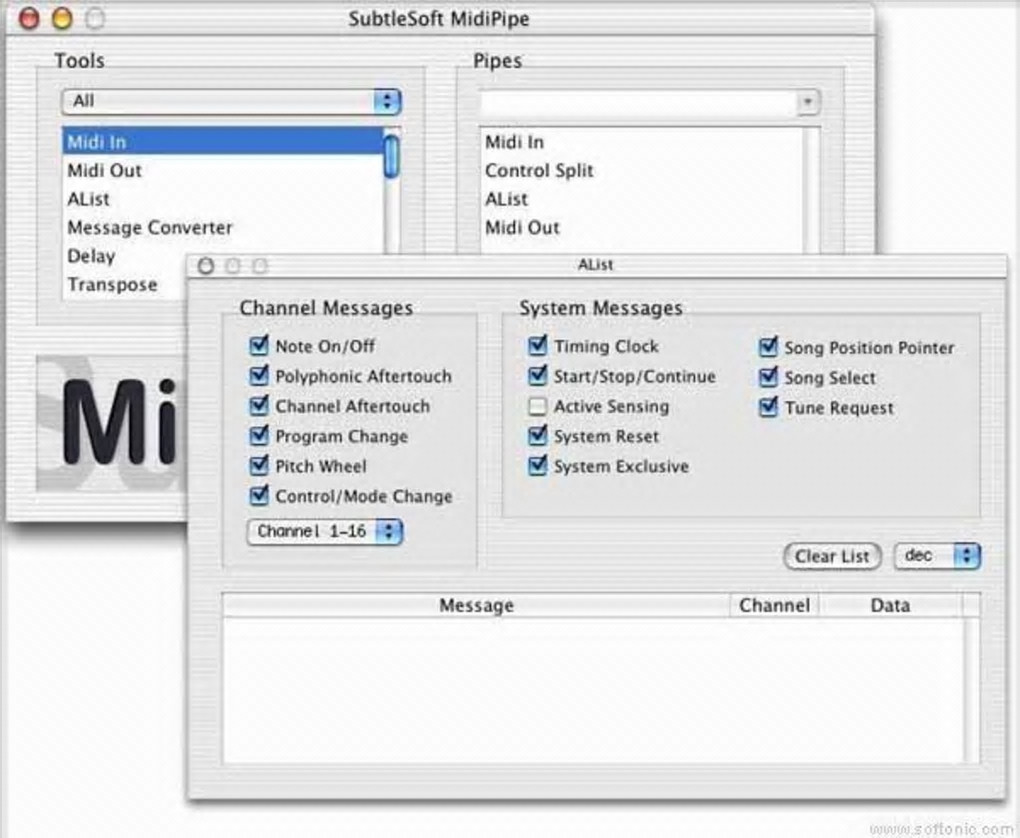Minimize the MidiPipe main window
Image resolution: width=1020 pixels, height=838 pixels.
click(x=62, y=18)
